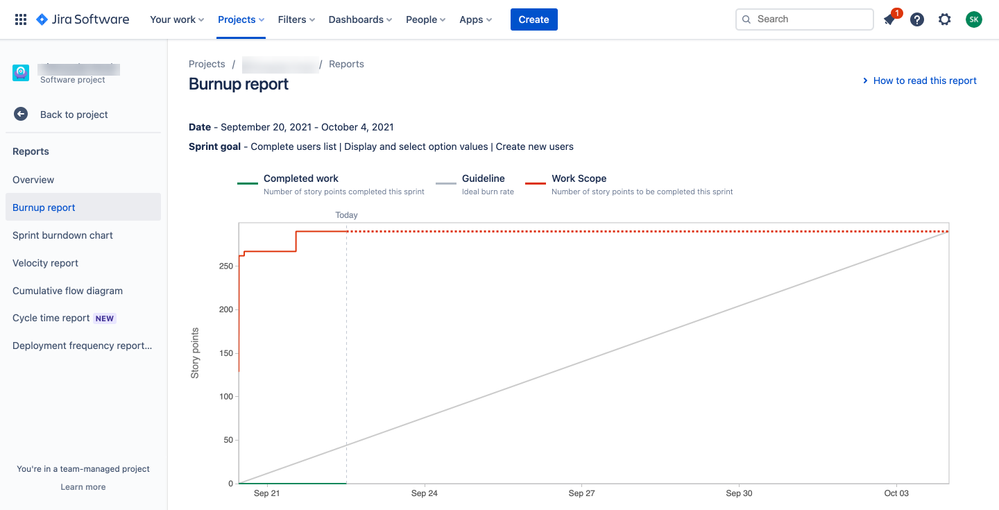Screen dimensions: 999x510
Task: Click the Sep 27 axis label
Action: coord(582,493)
